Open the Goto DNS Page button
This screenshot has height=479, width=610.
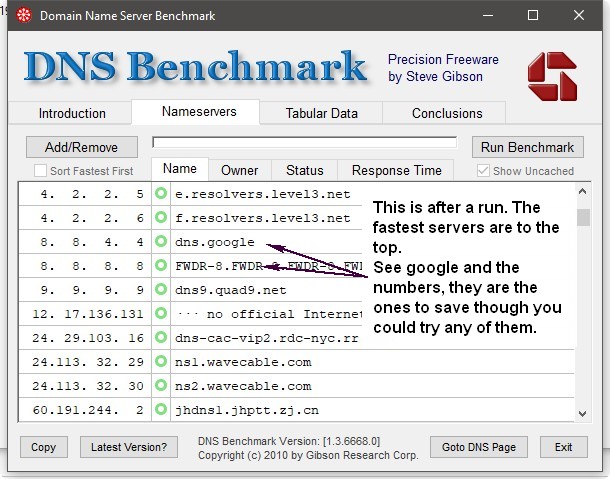(479, 447)
